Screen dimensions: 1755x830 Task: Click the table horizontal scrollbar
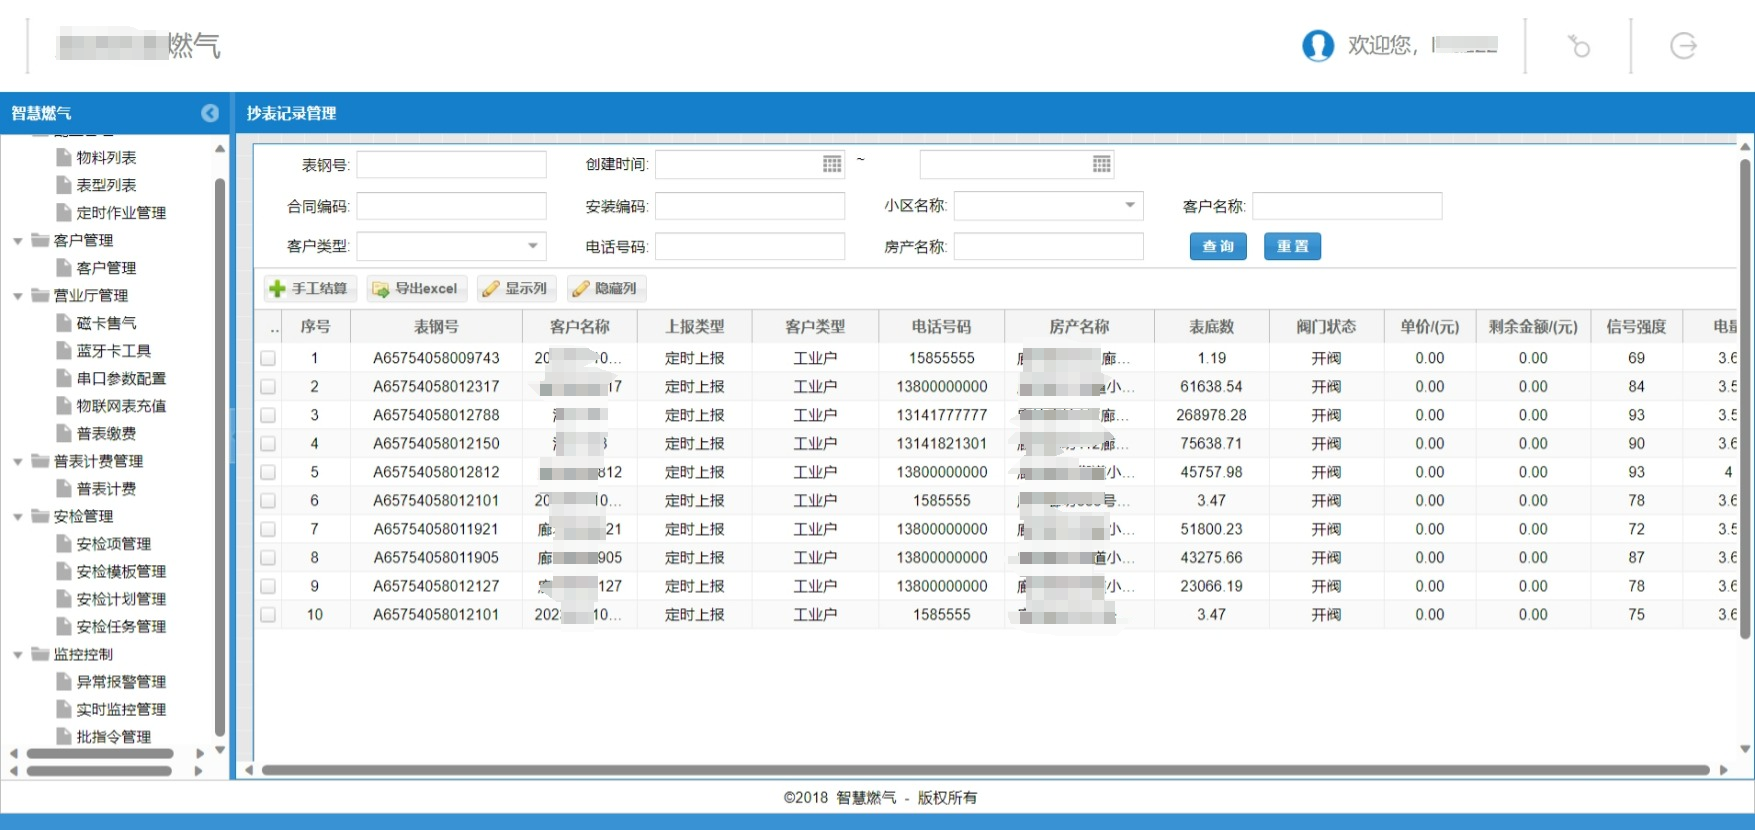985,770
